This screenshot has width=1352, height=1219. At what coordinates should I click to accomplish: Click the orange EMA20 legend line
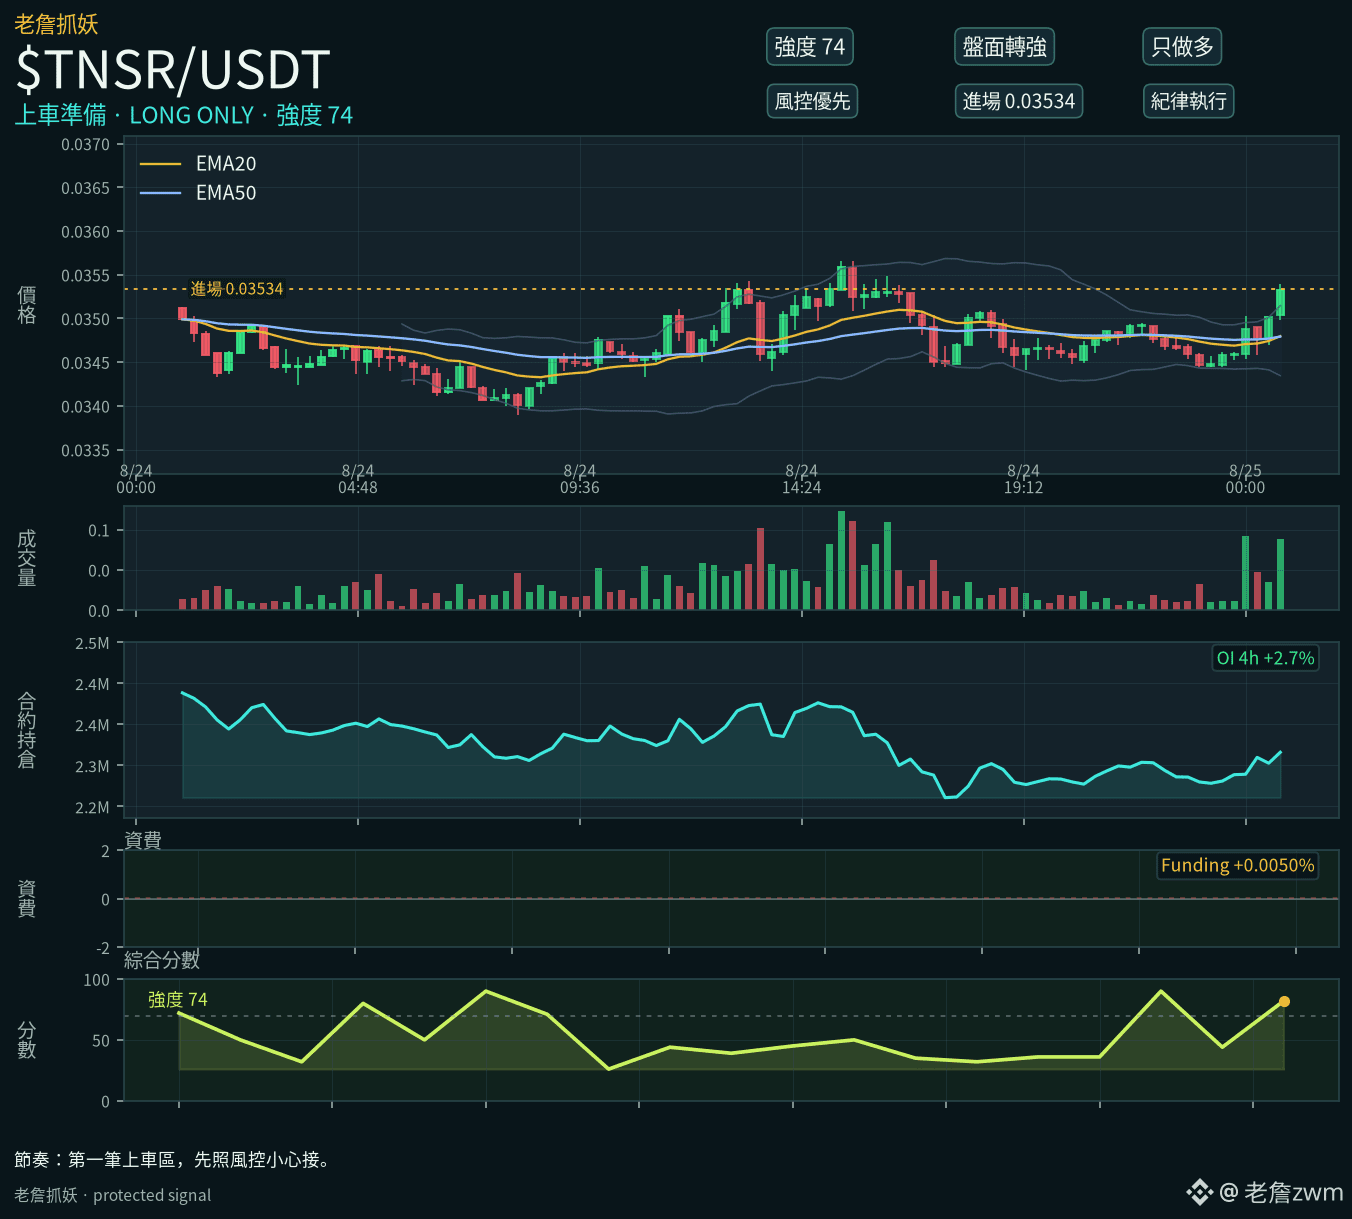160,164
